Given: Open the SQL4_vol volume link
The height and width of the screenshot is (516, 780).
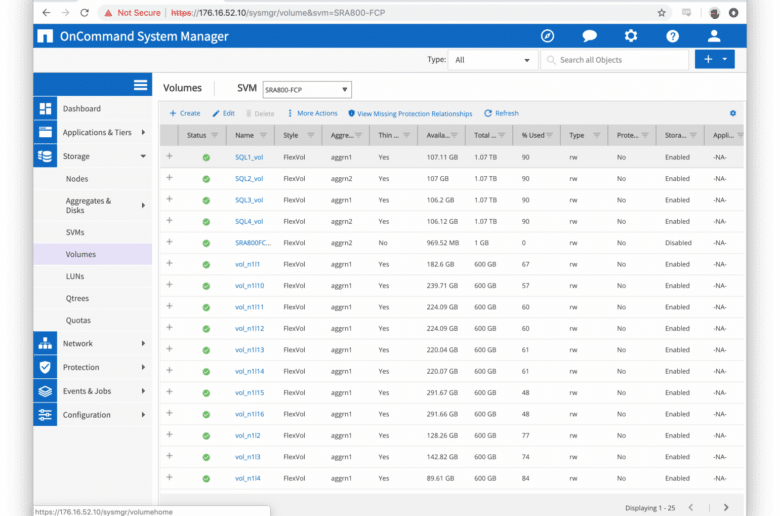Looking at the screenshot, I should 249,221.
